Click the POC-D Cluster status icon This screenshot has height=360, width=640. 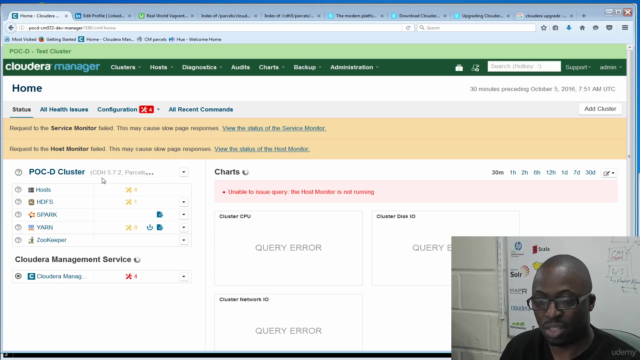click(x=18, y=172)
